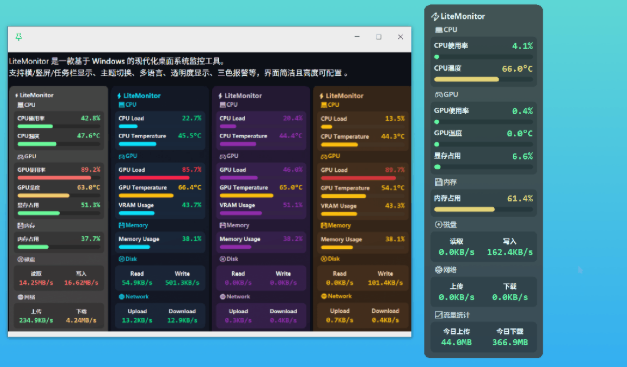Click the Download value 12.9KB/s in the blue theme
Image resolution: width=627 pixels, height=367 pixels.
[182, 320]
